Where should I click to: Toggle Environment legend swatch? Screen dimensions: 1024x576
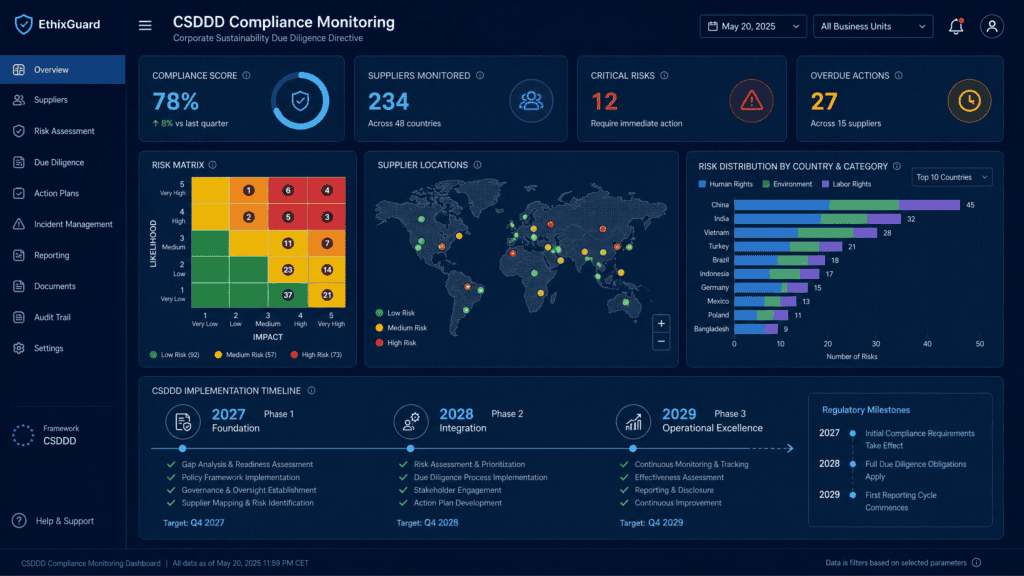coord(766,184)
